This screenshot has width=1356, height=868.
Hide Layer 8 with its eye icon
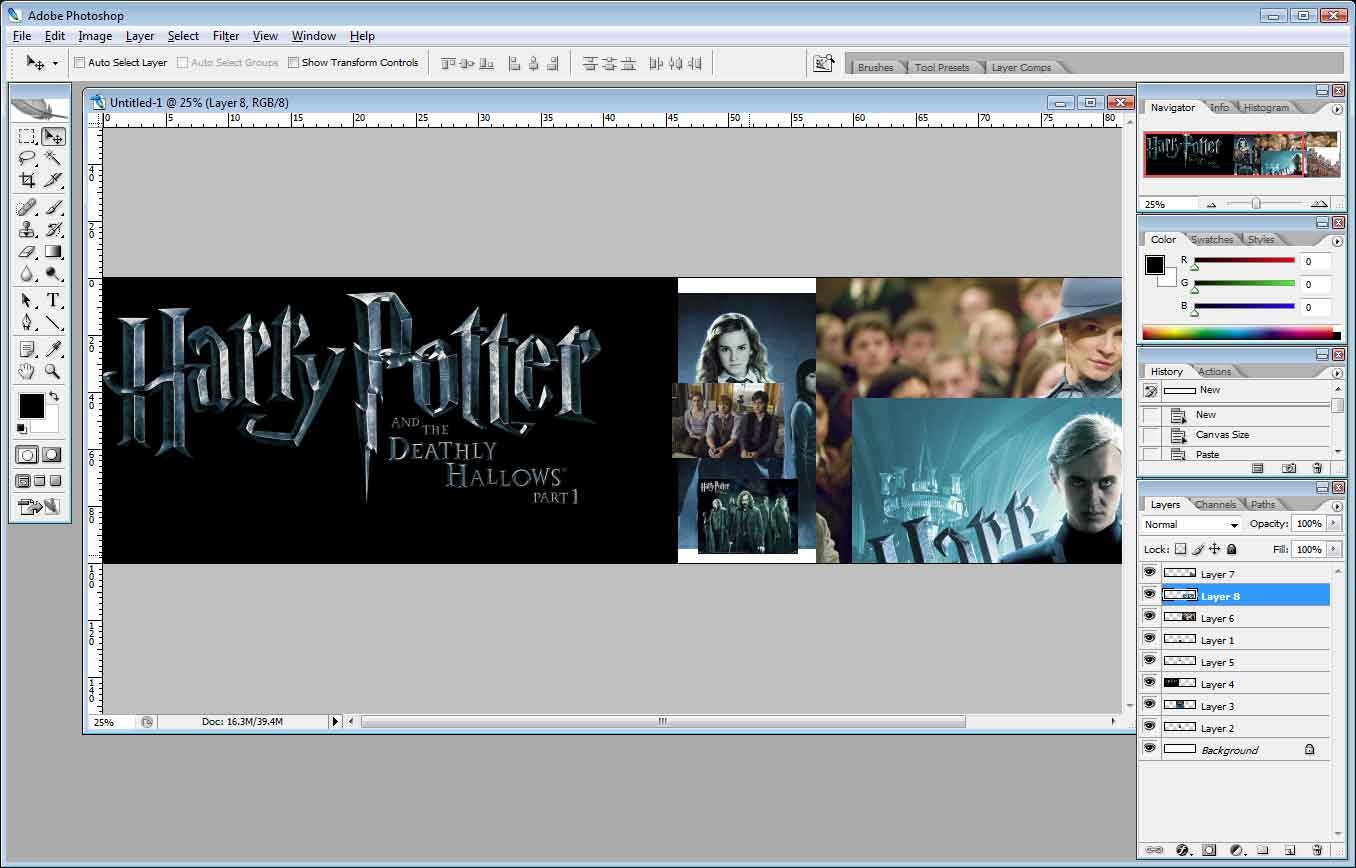[x=1149, y=595]
